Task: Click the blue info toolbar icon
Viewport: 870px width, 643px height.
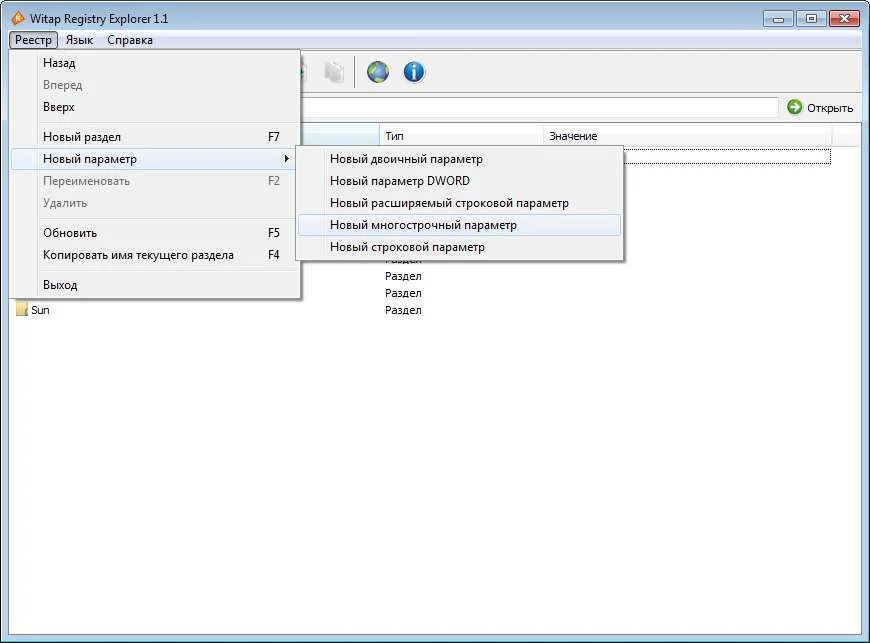Action: pyautogui.click(x=414, y=72)
